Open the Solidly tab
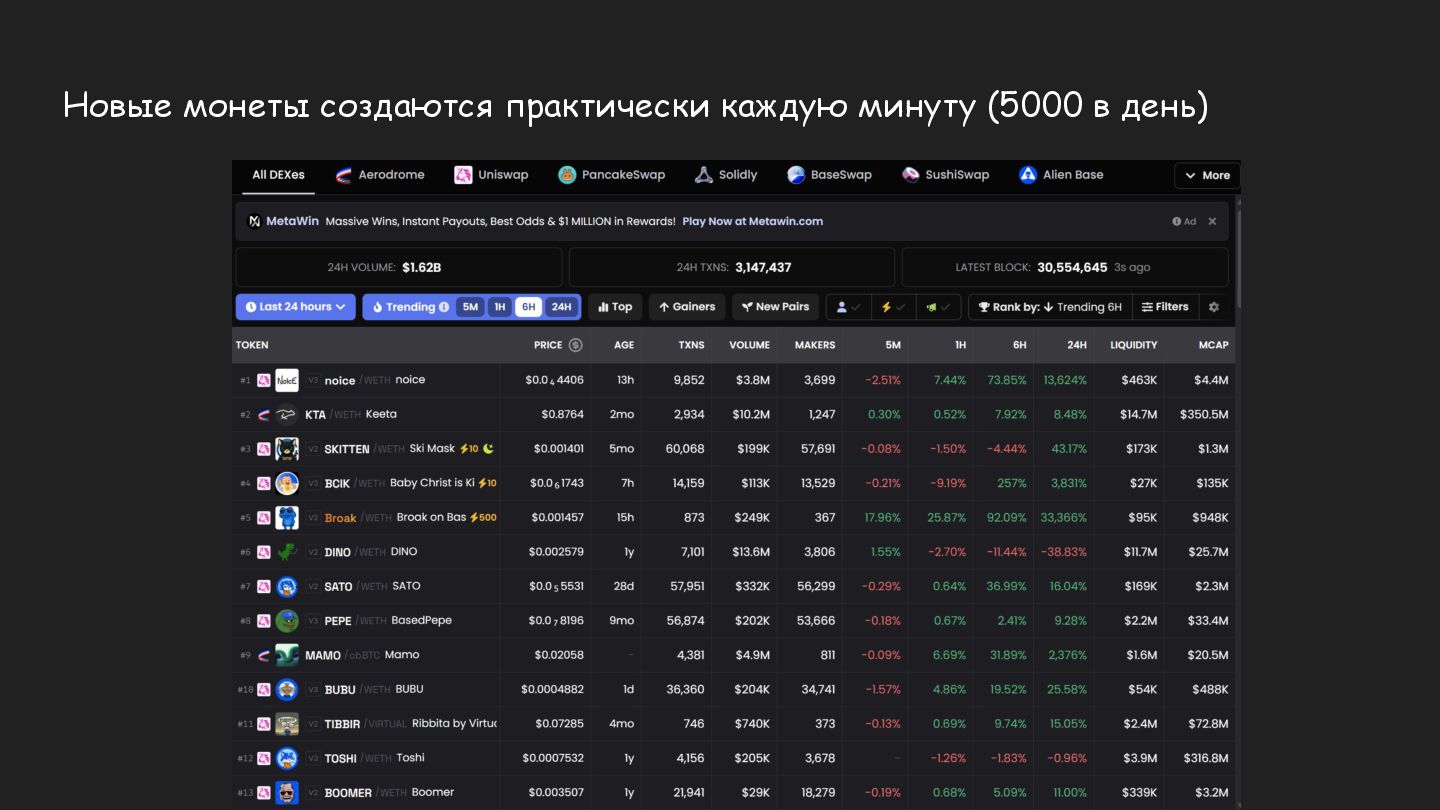 coord(726,175)
